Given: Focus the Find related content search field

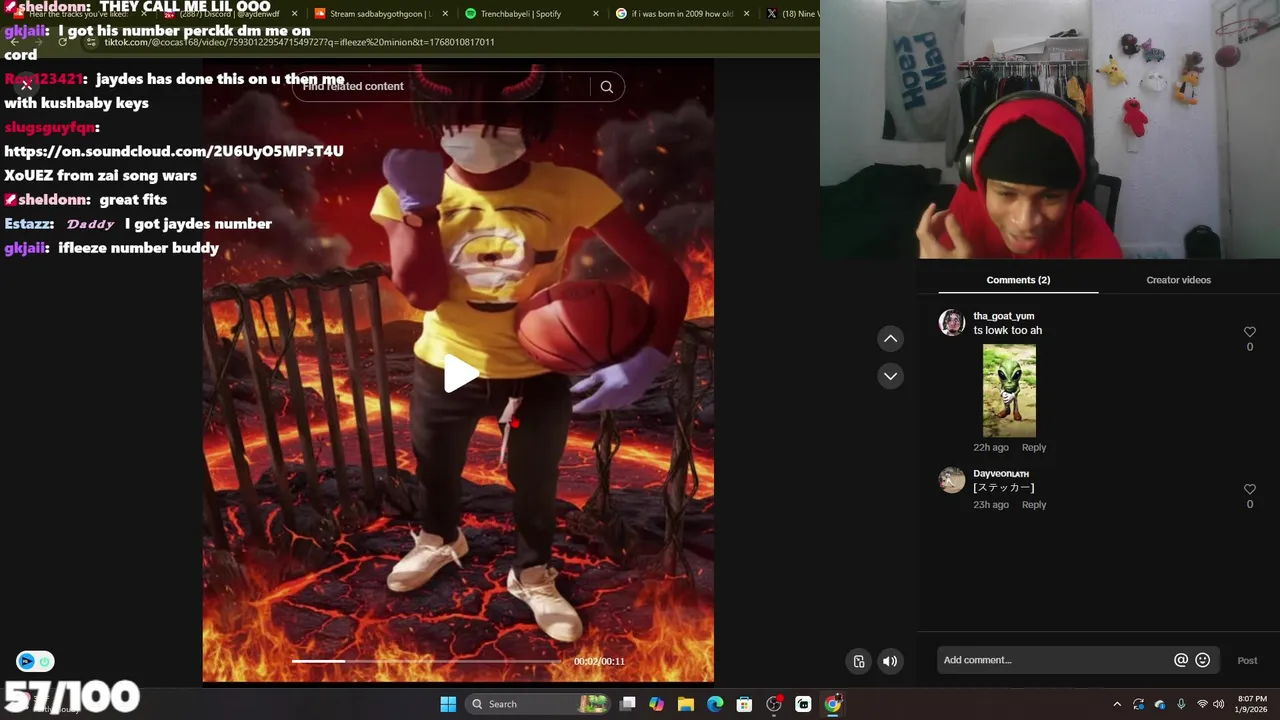Looking at the screenshot, I should click(x=440, y=86).
